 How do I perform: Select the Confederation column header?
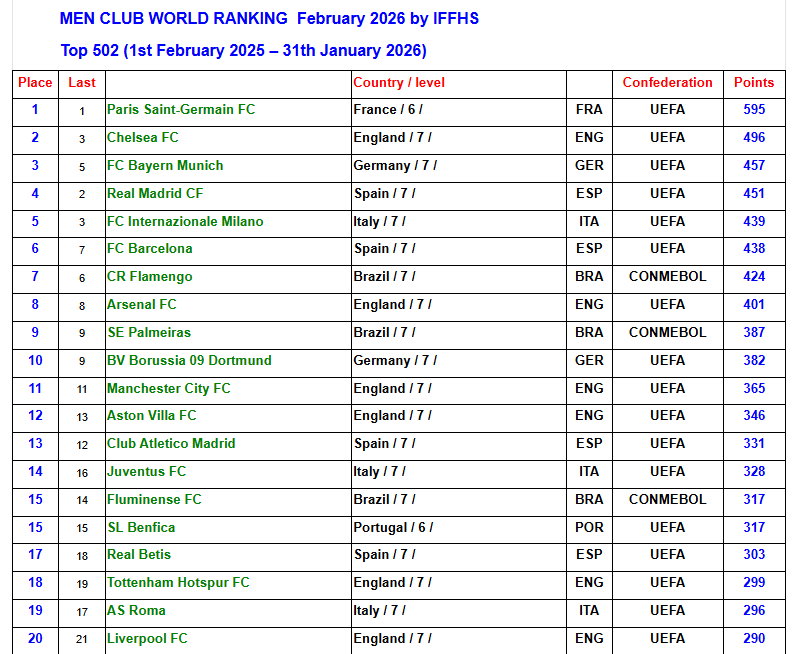tap(667, 83)
